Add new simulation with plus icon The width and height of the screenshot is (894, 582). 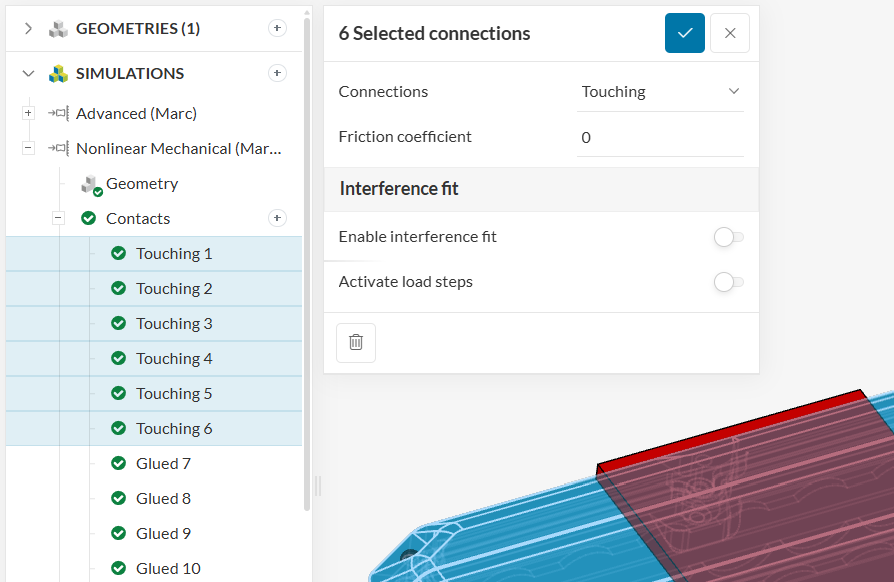pos(278,73)
